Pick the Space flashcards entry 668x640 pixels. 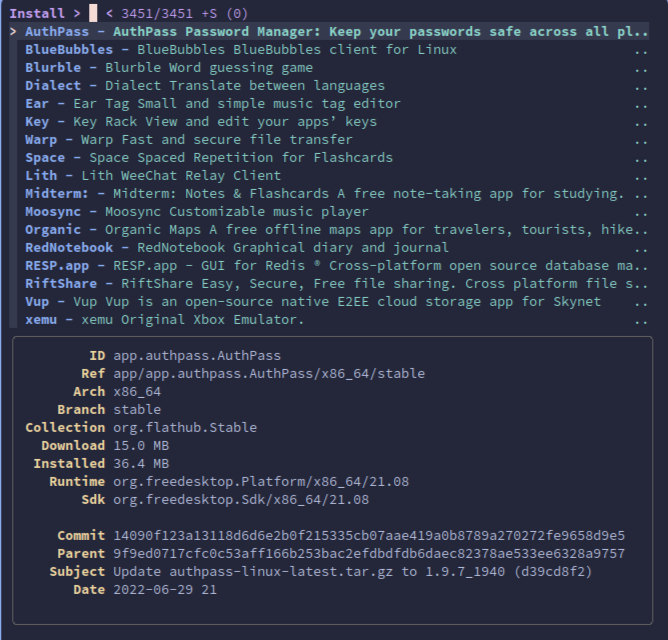[209, 157]
